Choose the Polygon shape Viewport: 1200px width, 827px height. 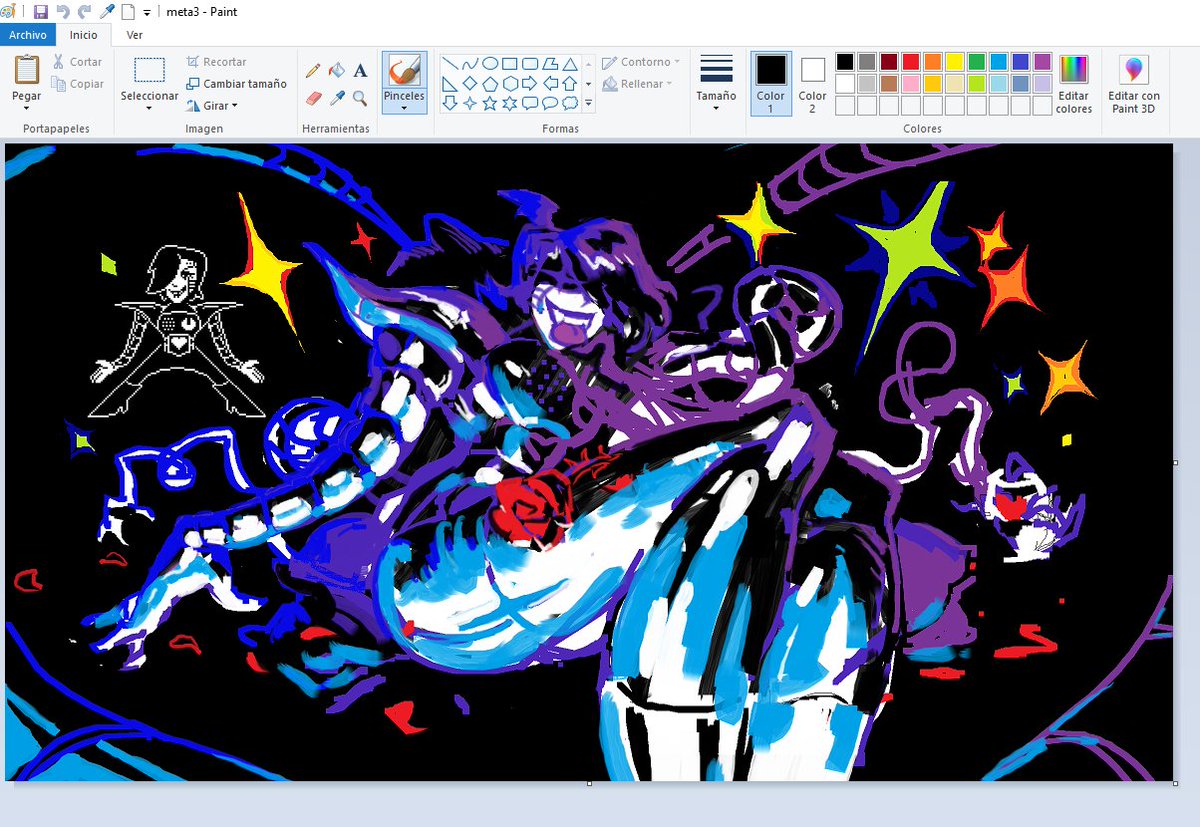click(x=550, y=64)
